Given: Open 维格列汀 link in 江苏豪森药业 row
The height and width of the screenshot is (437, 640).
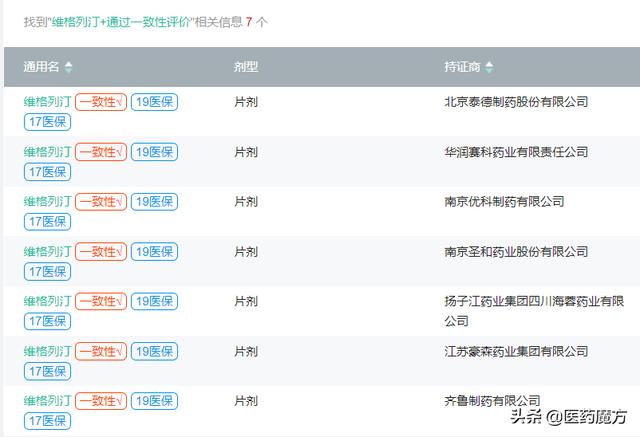Looking at the screenshot, I should pyautogui.click(x=47, y=351).
